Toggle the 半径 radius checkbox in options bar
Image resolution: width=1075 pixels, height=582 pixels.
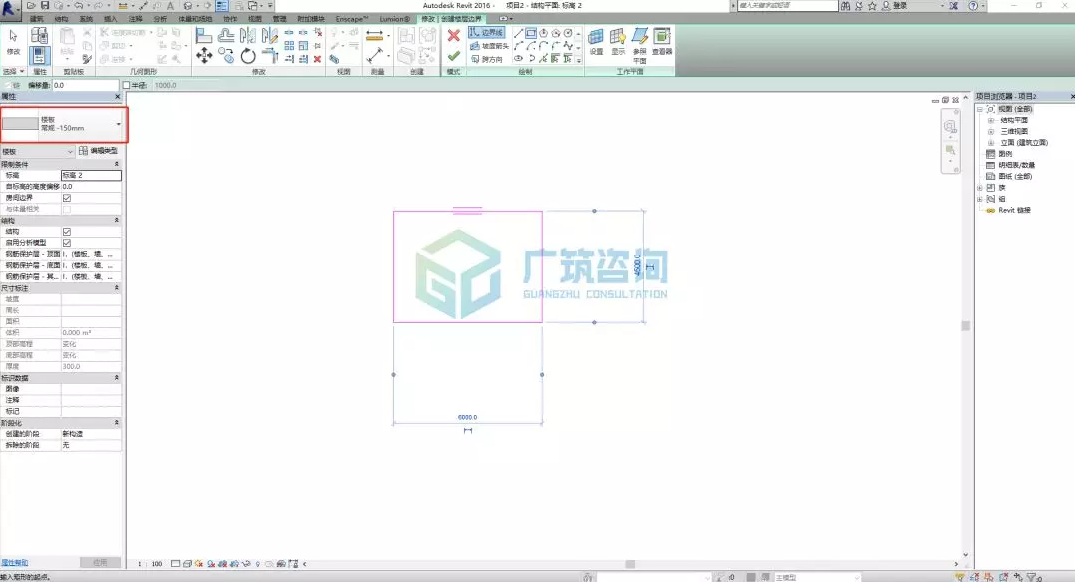point(126,85)
